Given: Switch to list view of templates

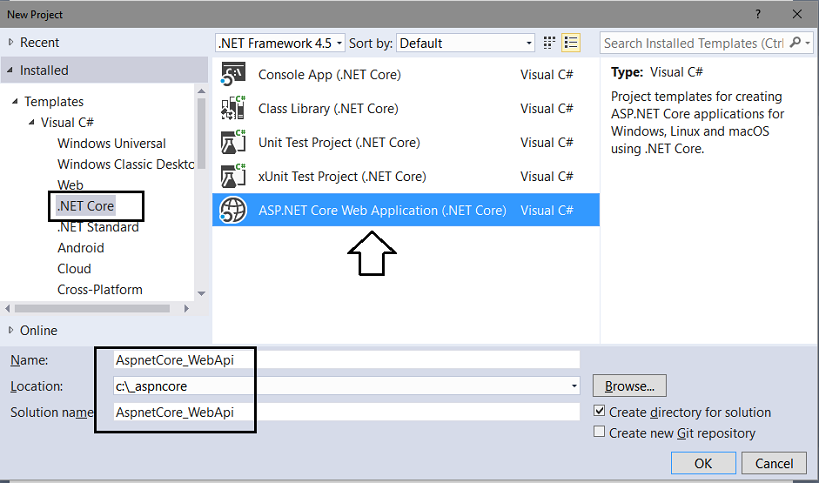Looking at the screenshot, I should point(571,43).
